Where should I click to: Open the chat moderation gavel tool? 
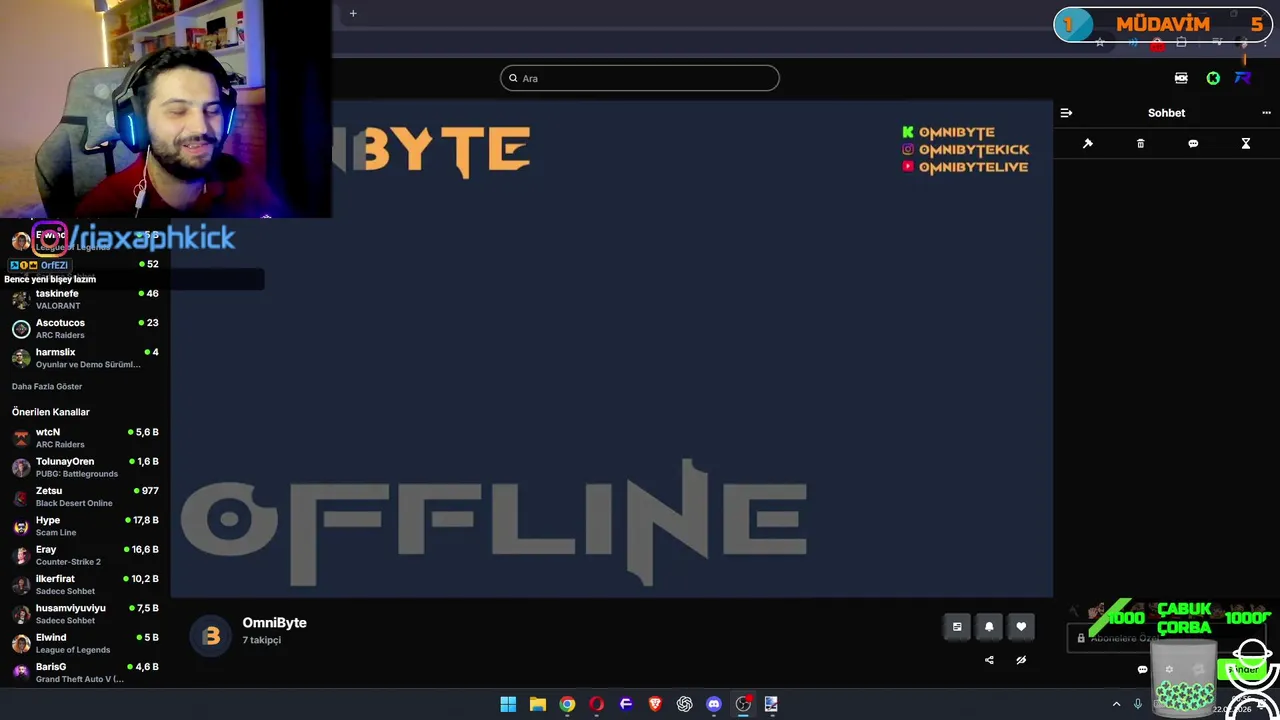(1088, 144)
